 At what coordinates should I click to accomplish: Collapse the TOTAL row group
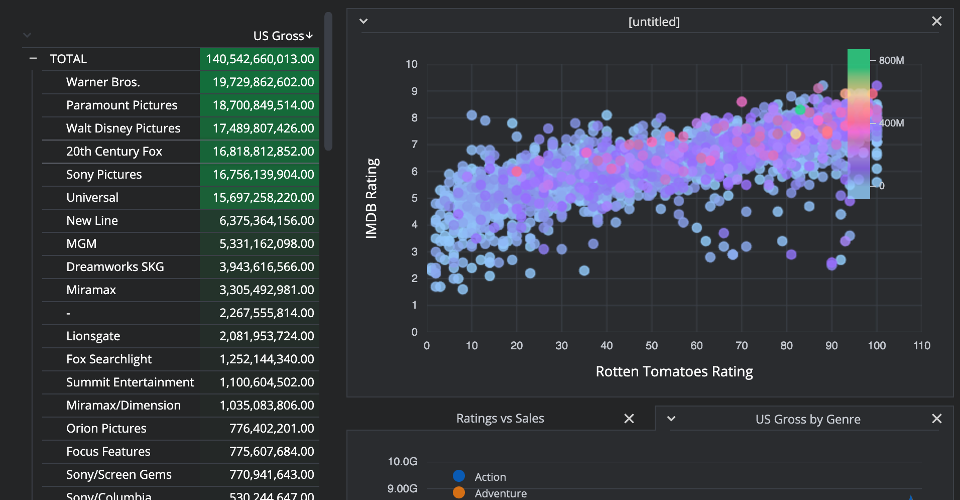click(33, 59)
